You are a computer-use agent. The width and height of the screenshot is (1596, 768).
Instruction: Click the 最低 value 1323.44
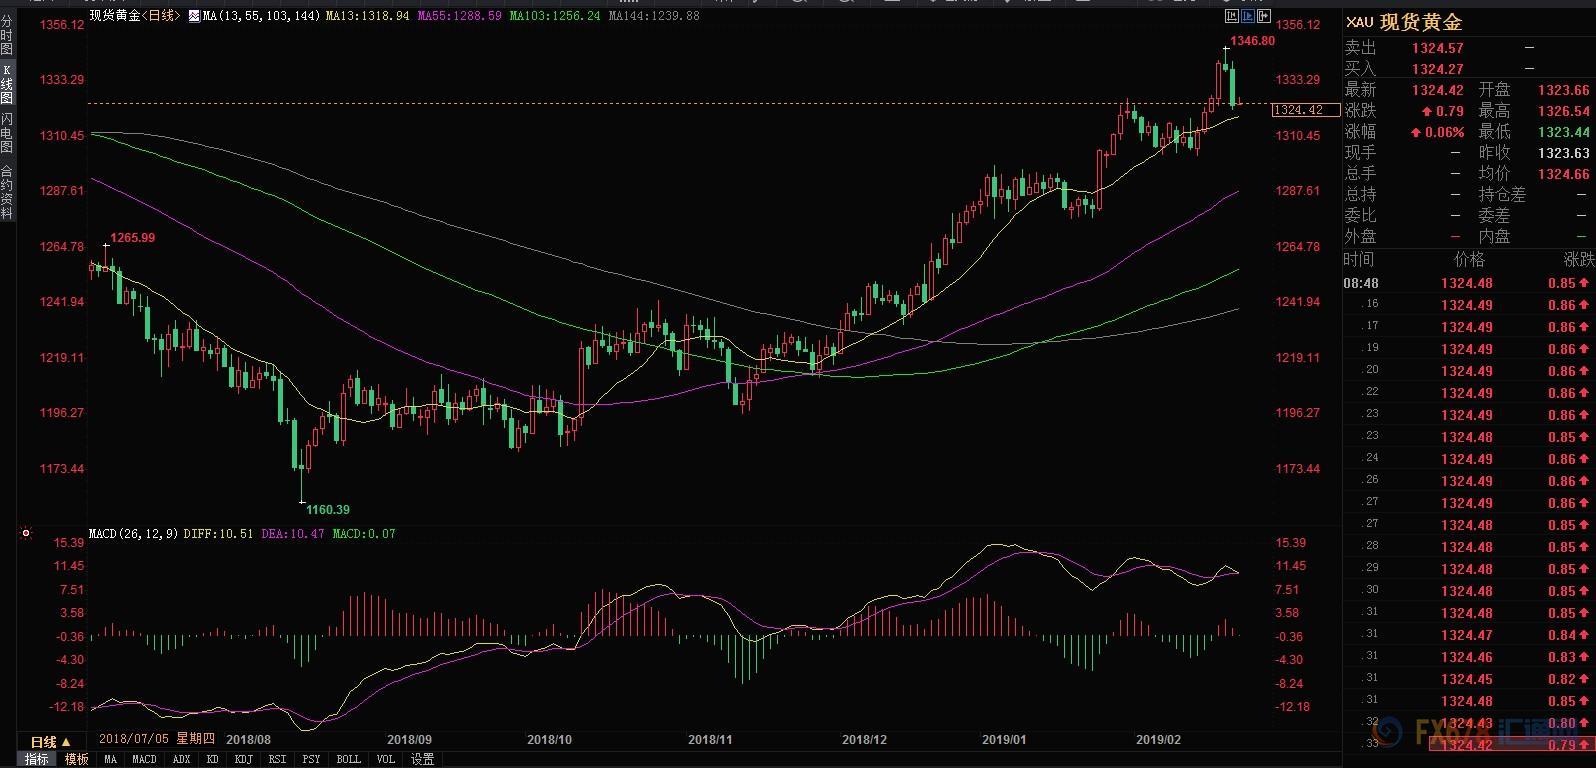1564,132
